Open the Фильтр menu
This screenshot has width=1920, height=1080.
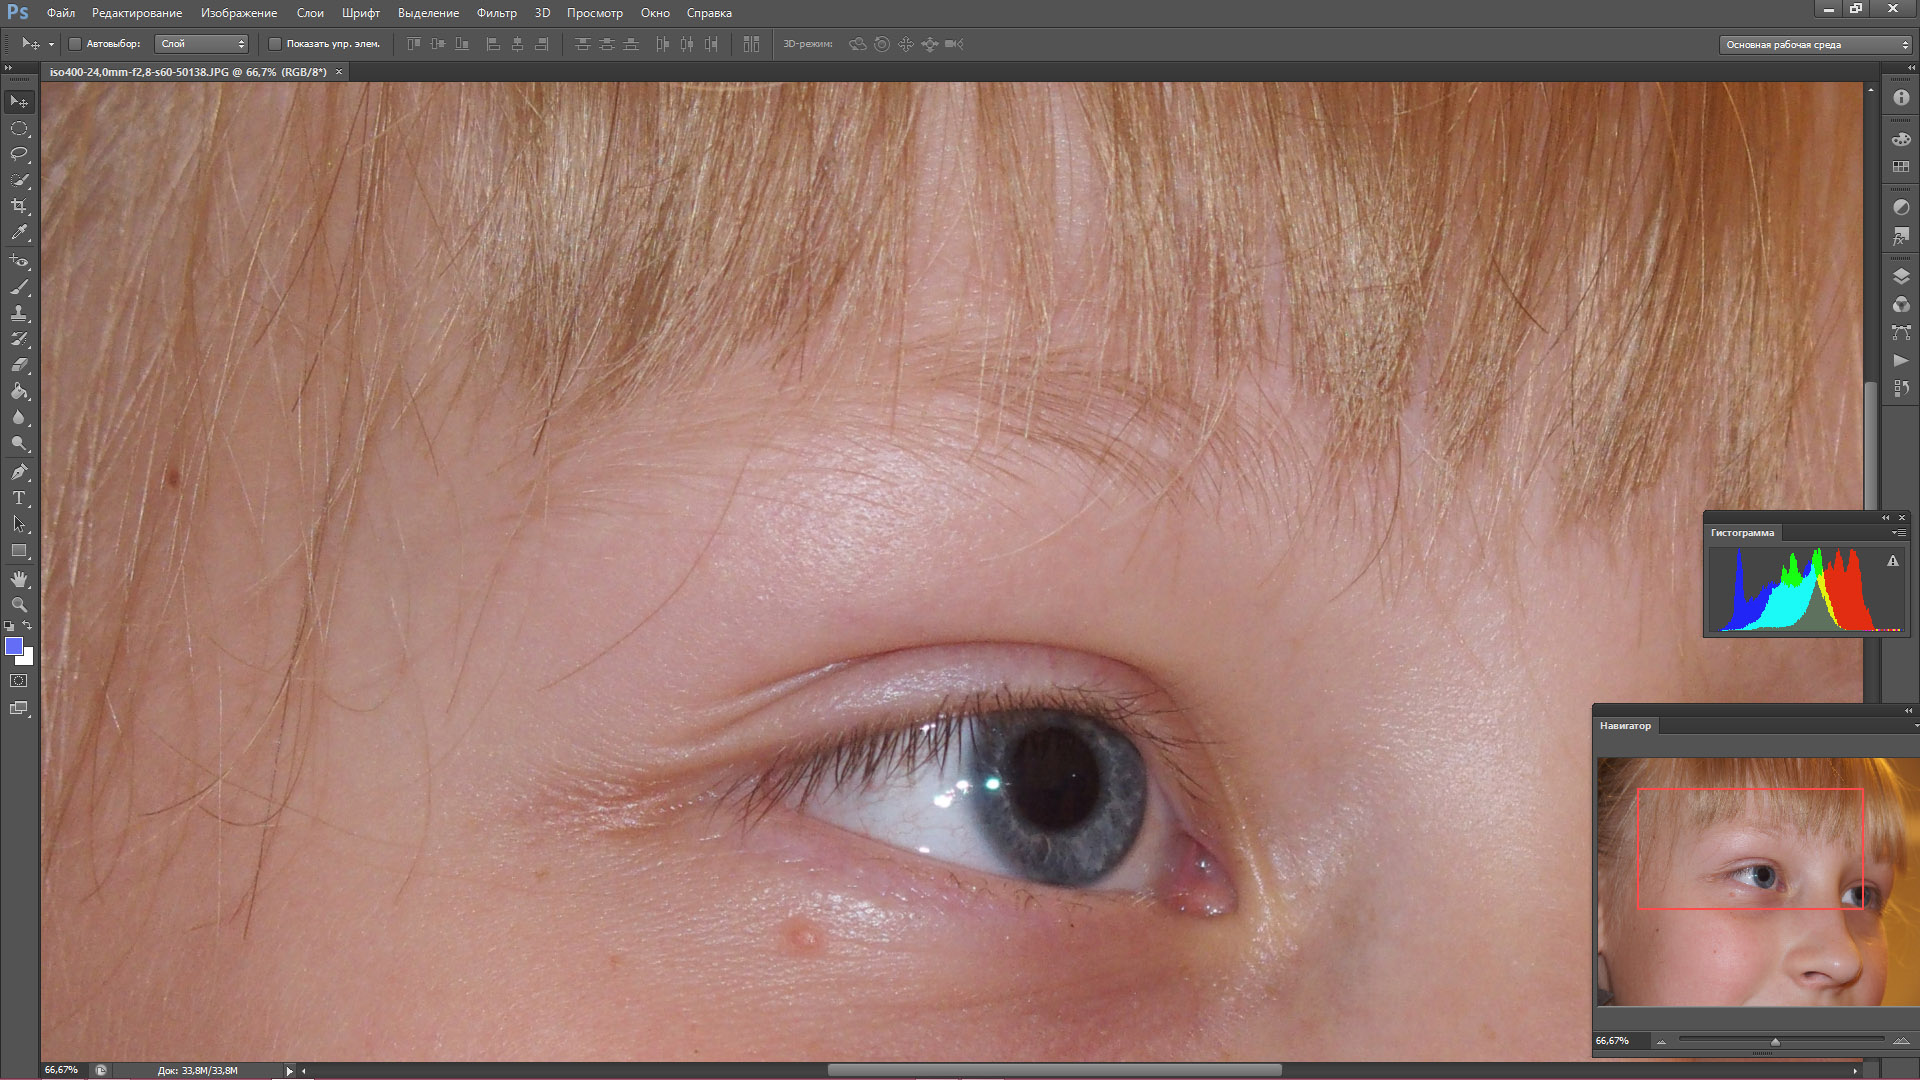point(496,13)
